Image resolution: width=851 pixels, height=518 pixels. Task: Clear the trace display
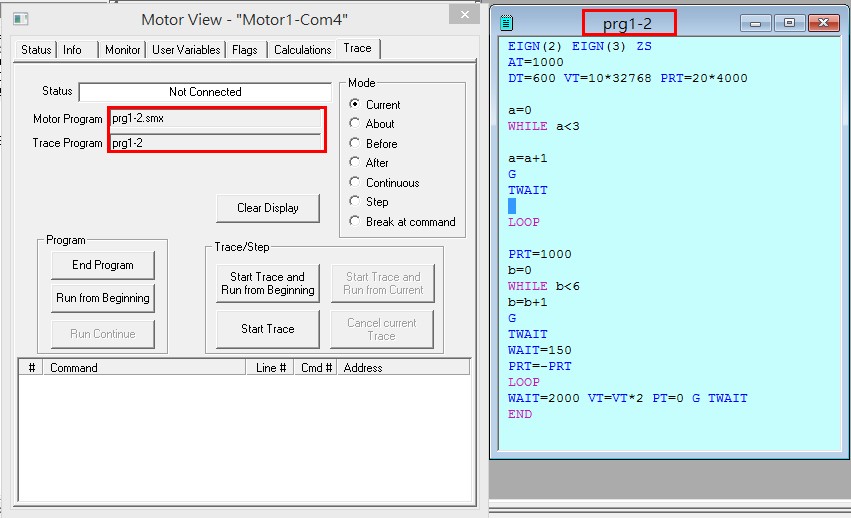coord(268,208)
